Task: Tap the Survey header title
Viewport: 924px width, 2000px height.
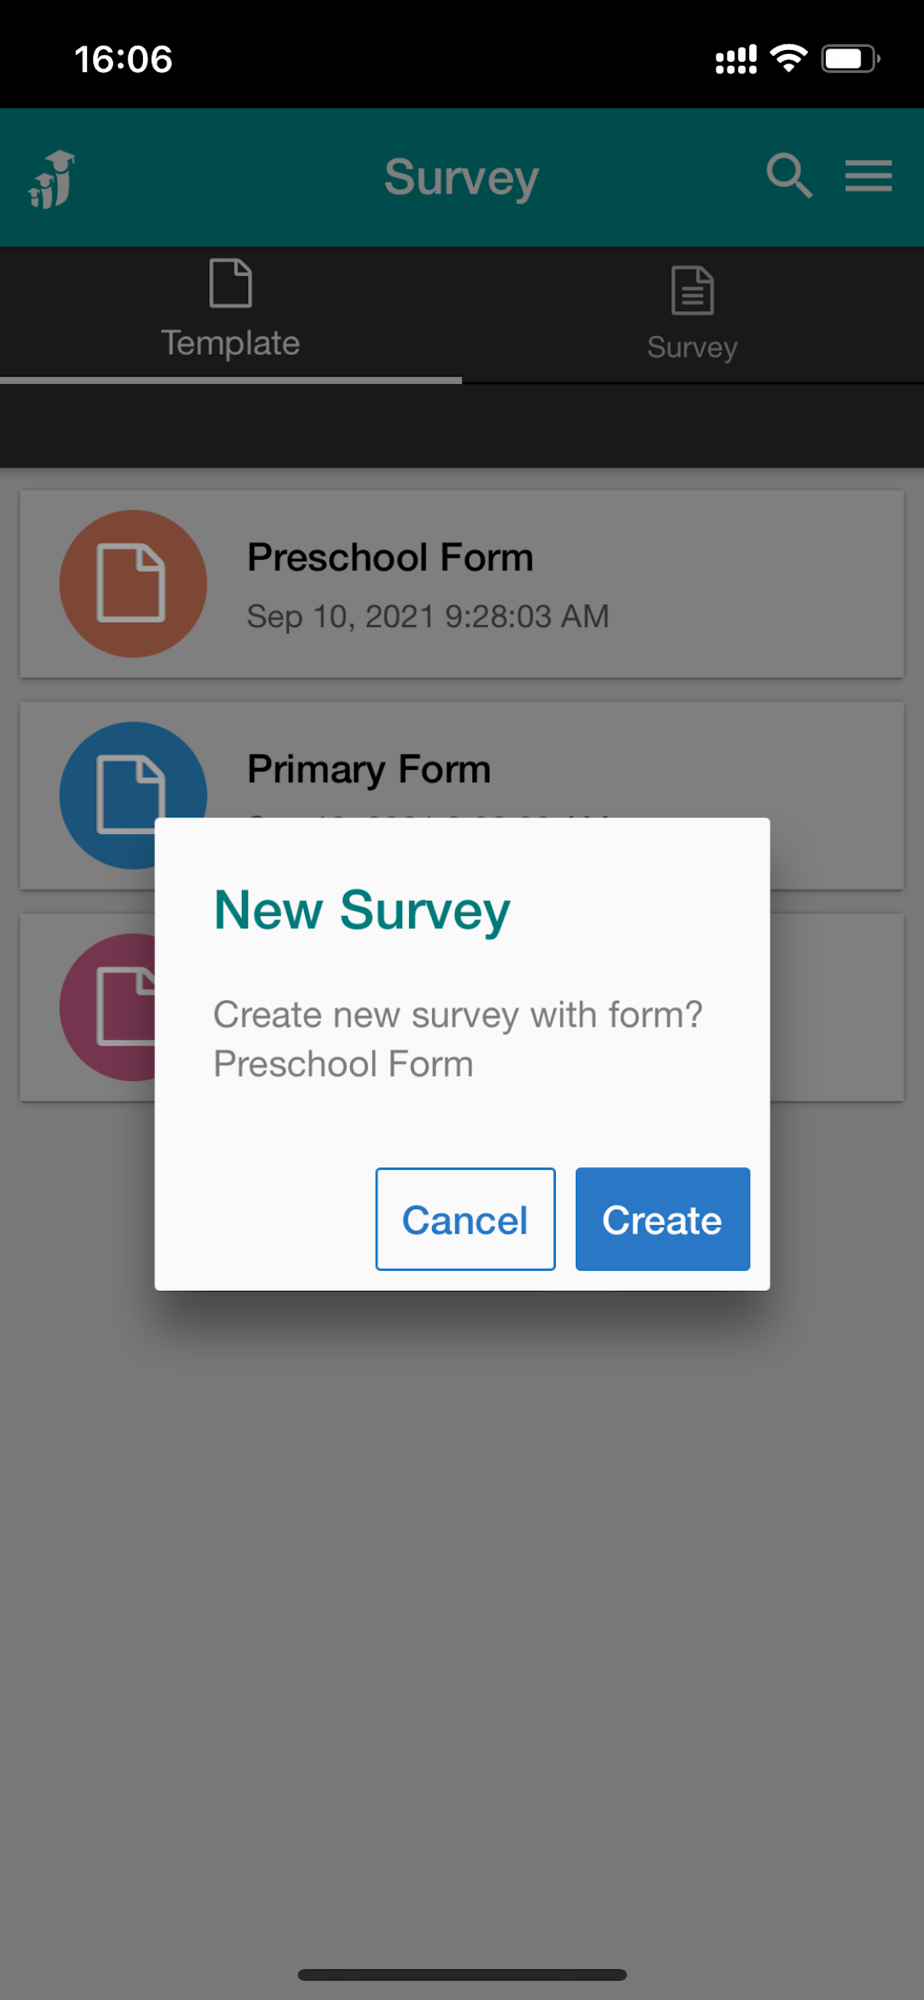Action: (x=461, y=177)
